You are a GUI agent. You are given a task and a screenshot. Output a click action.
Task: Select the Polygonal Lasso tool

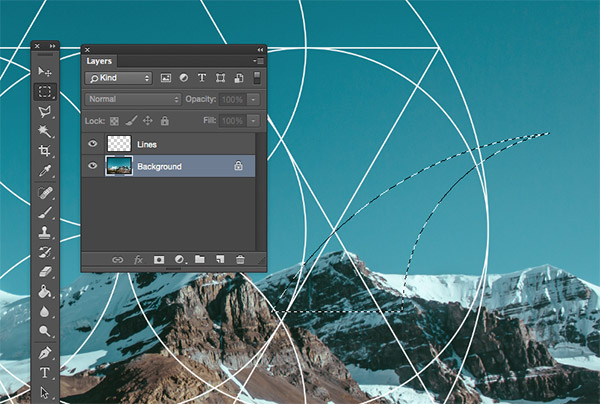click(45, 112)
